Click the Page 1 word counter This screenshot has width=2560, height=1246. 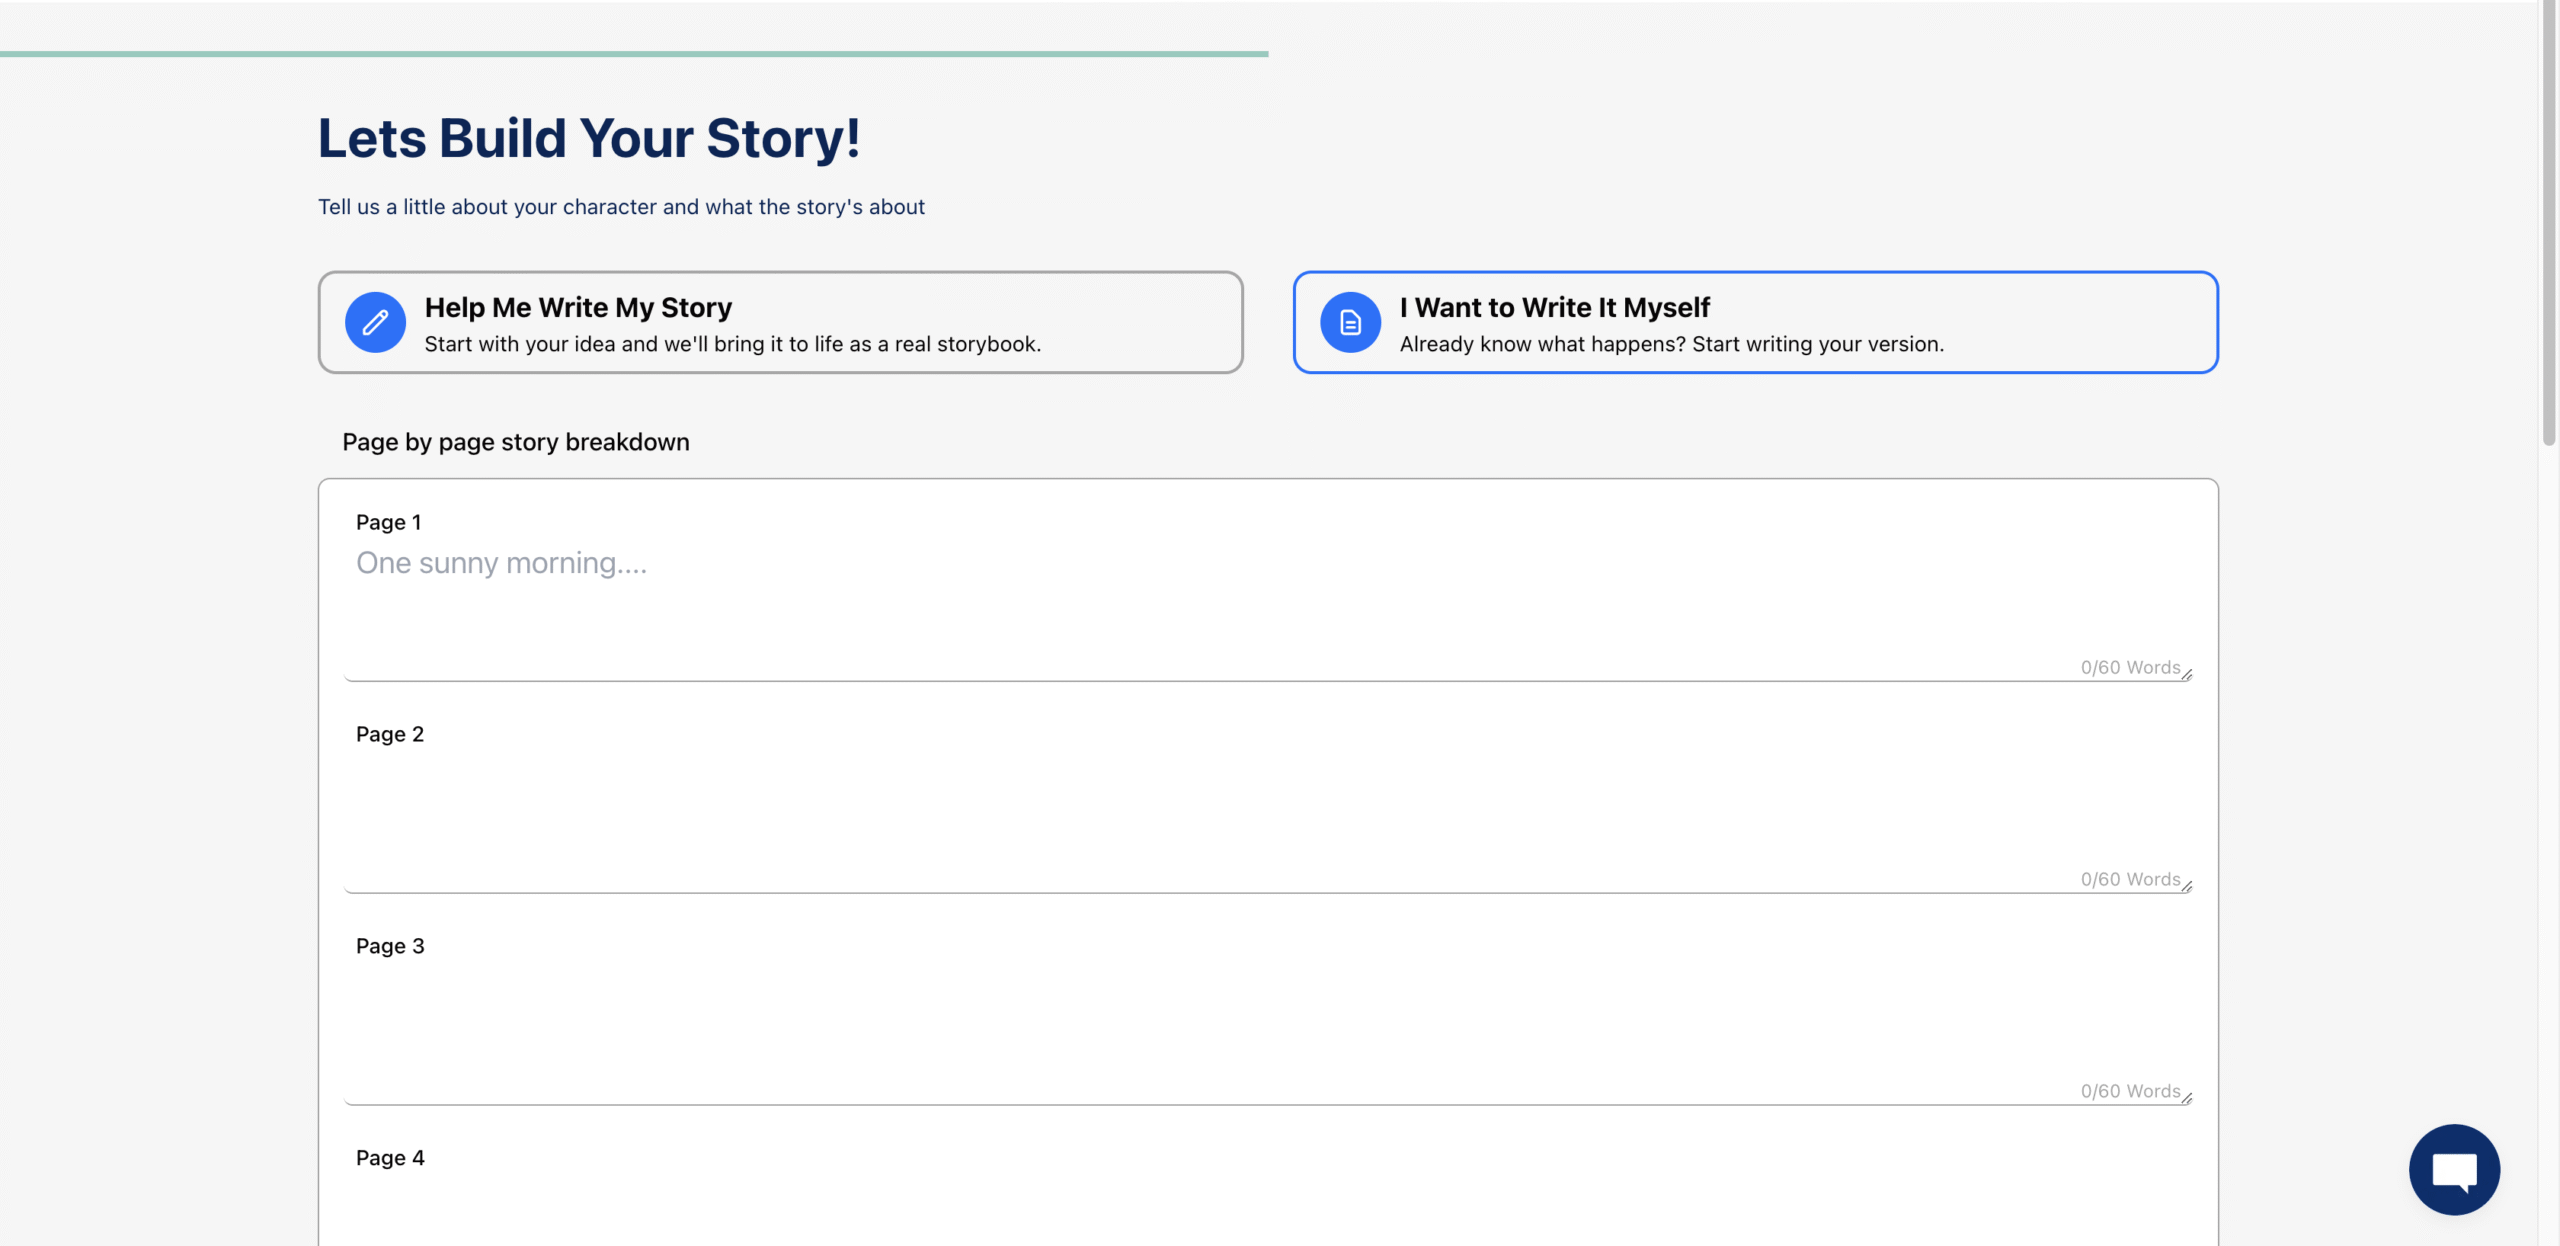[x=2130, y=667]
